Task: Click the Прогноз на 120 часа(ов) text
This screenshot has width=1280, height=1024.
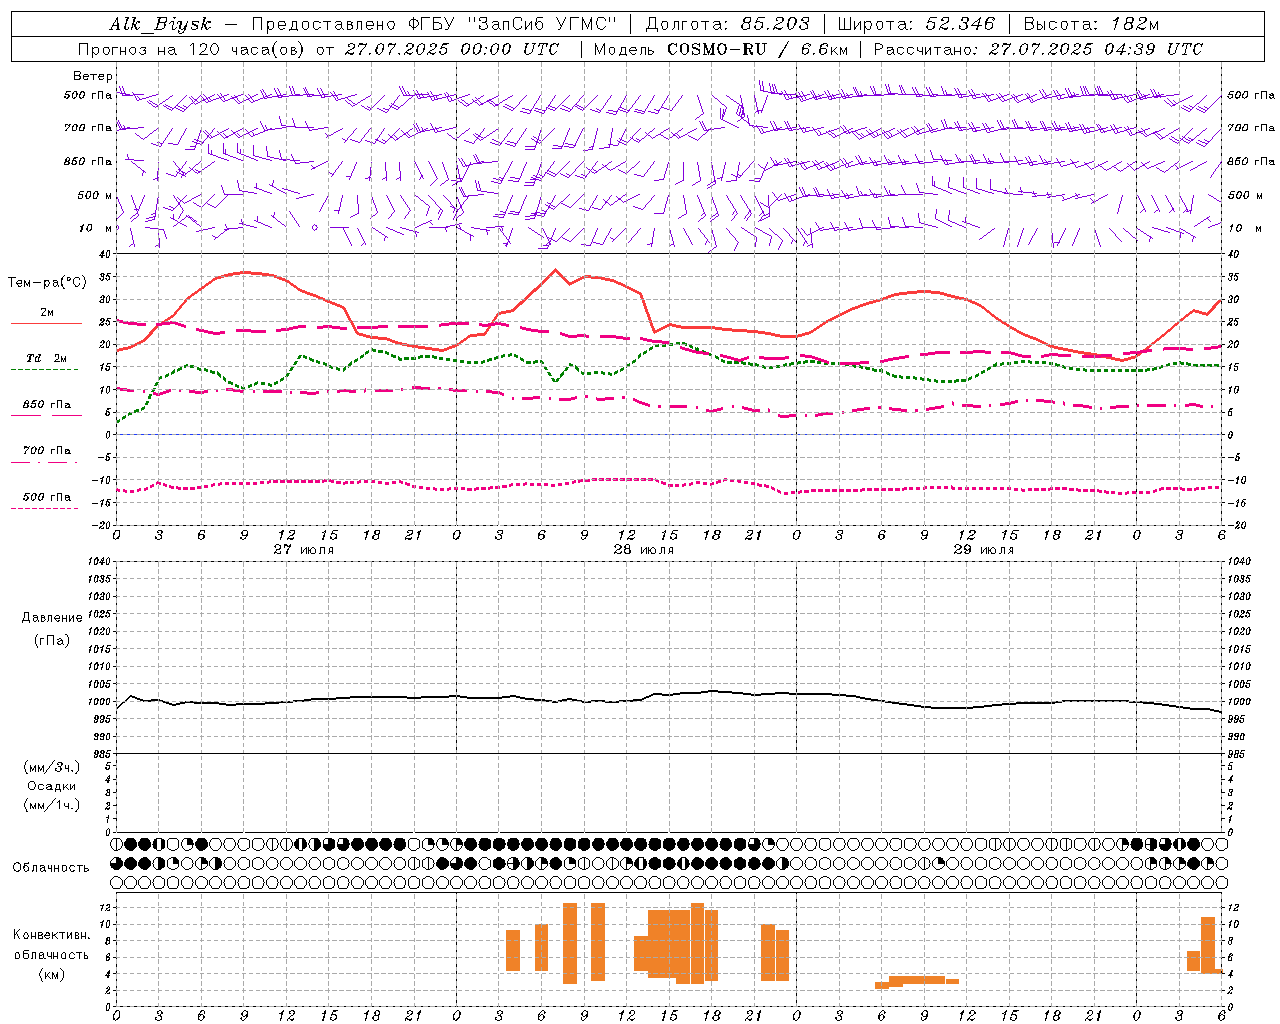Action: pyautogui.click(x=192, y=49)
